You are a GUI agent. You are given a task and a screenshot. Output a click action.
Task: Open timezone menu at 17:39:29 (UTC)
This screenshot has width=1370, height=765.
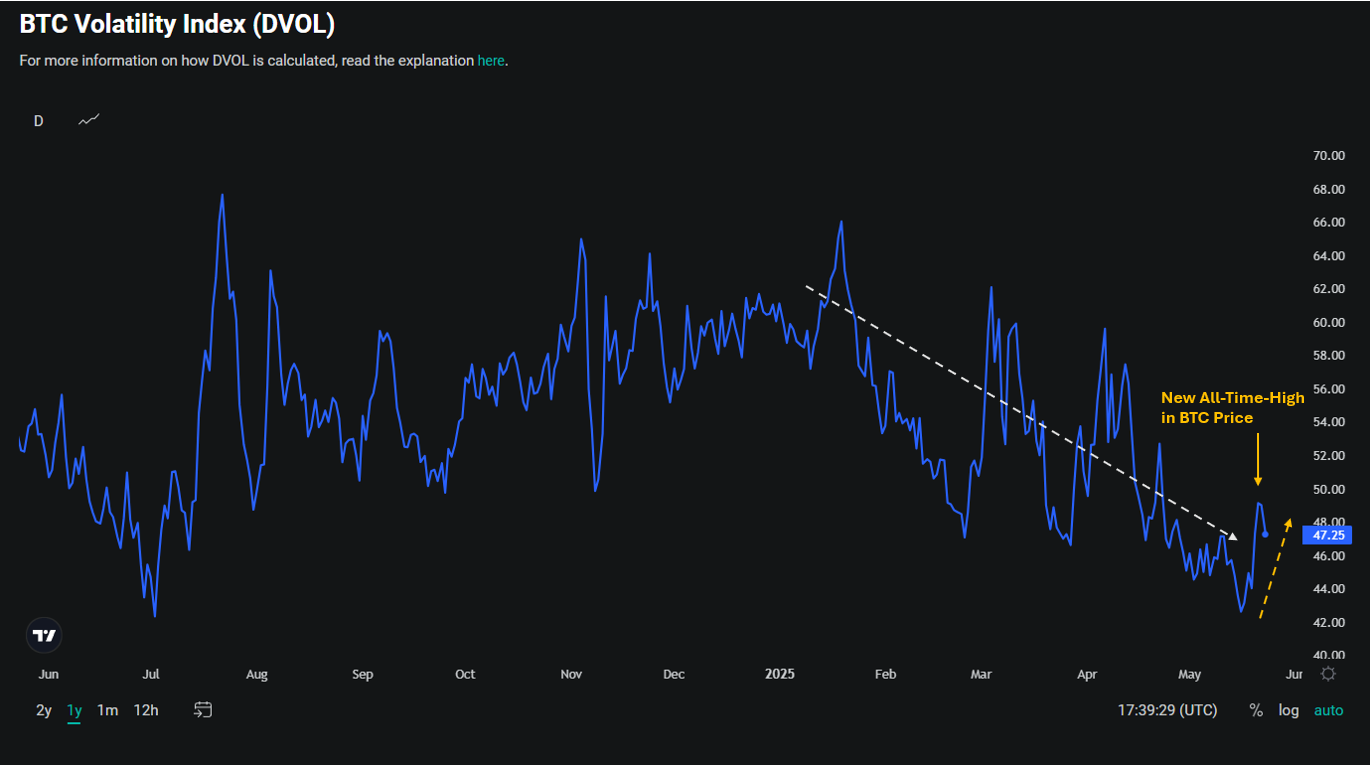coord(1168,710)
